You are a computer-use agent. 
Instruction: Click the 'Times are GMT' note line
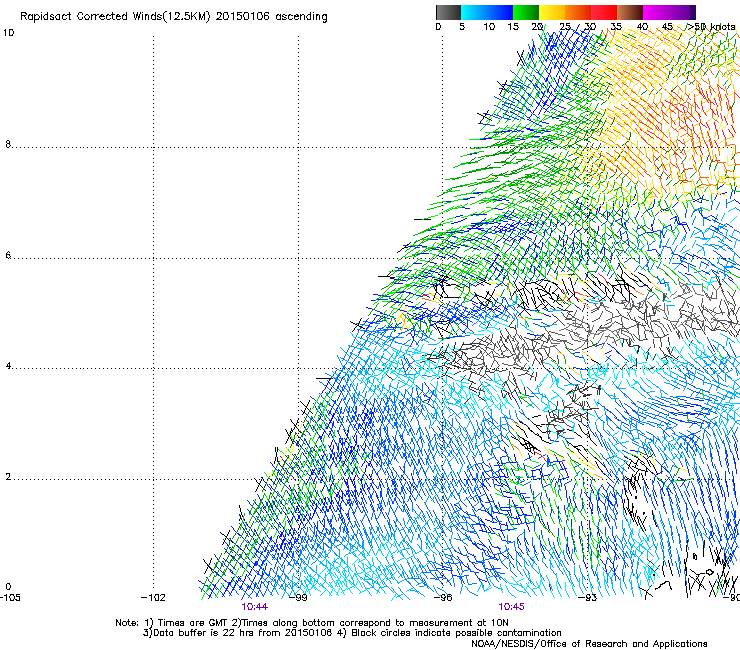pyautogui.click(x=311, y=623)
